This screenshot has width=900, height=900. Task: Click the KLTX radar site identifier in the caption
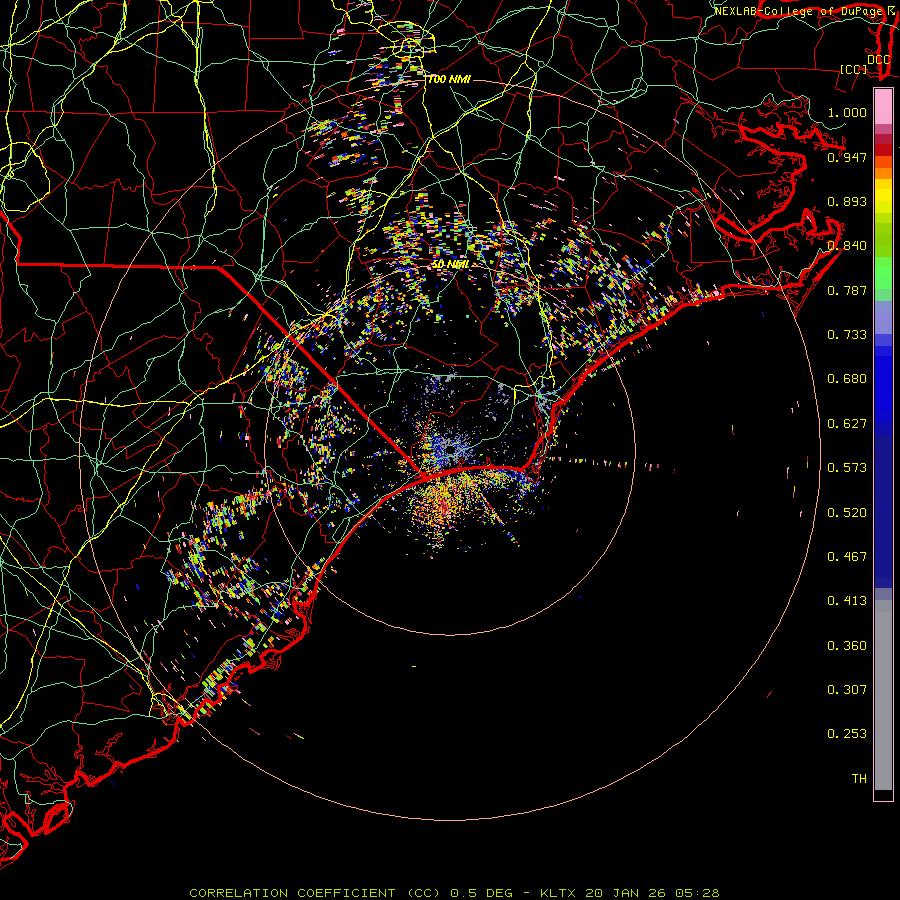click(x=559, y=893)
